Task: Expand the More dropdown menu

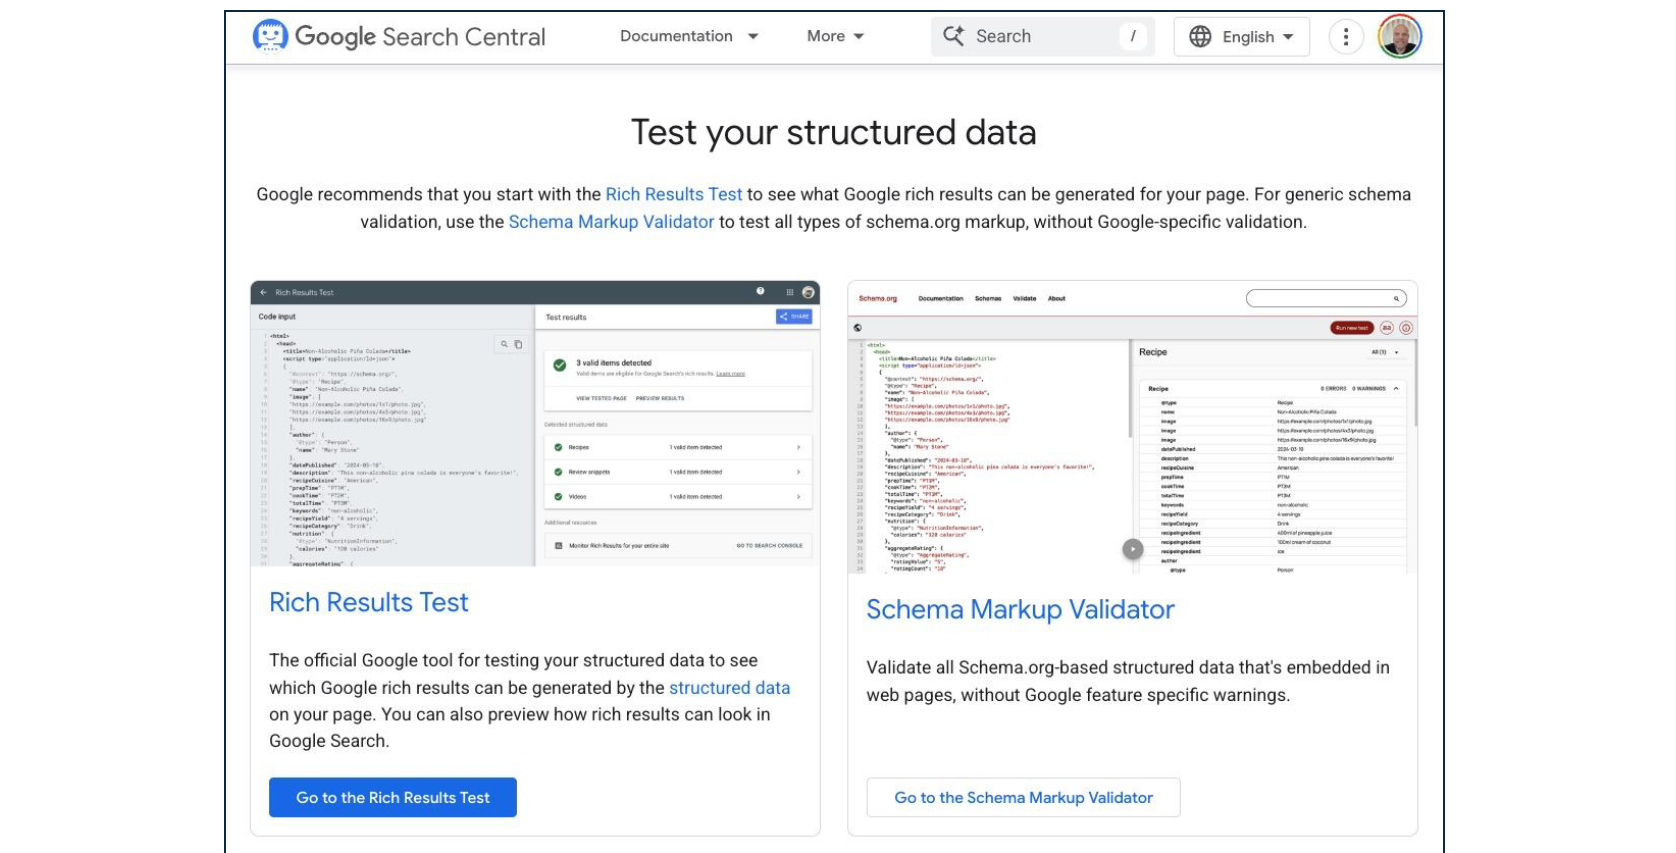Action: pyautogui.click(x=835, y=36)
